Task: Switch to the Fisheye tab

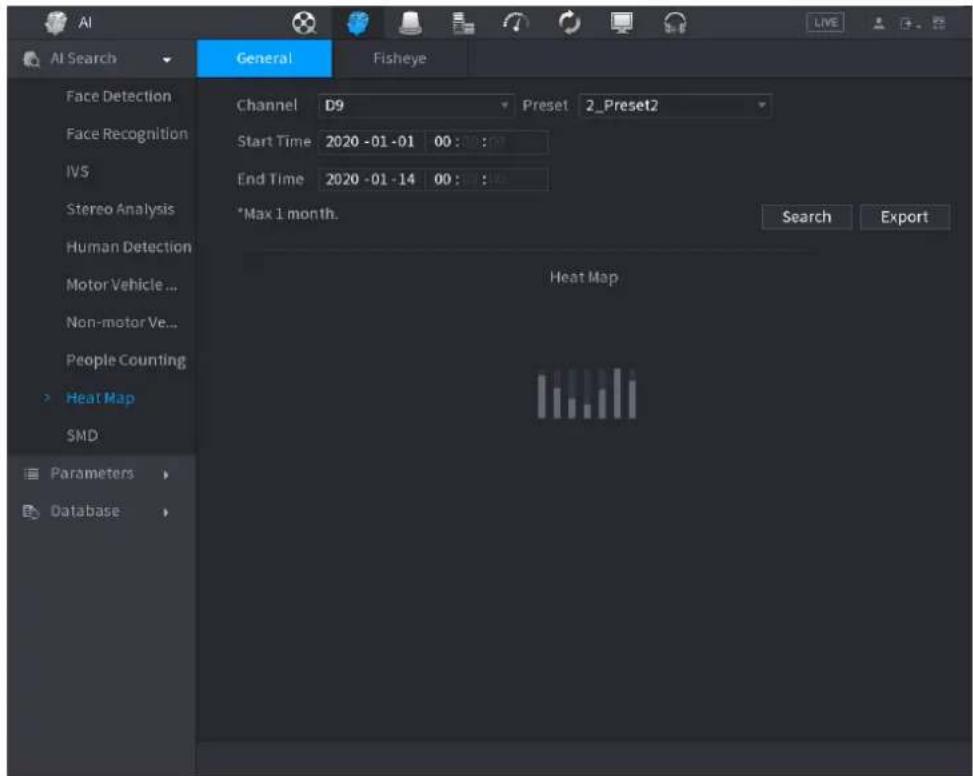Action: tap(400, 58)
